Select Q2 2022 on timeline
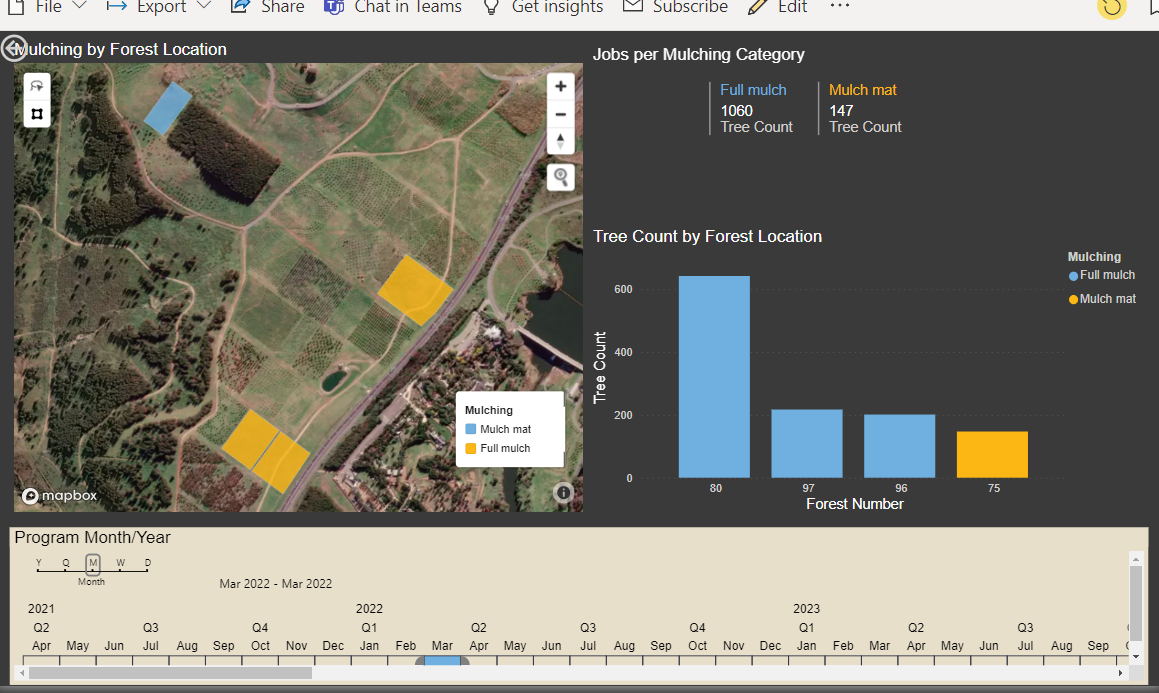This screenshot has width=1159, height=693. pyautogui.click(x=479, y=627)
